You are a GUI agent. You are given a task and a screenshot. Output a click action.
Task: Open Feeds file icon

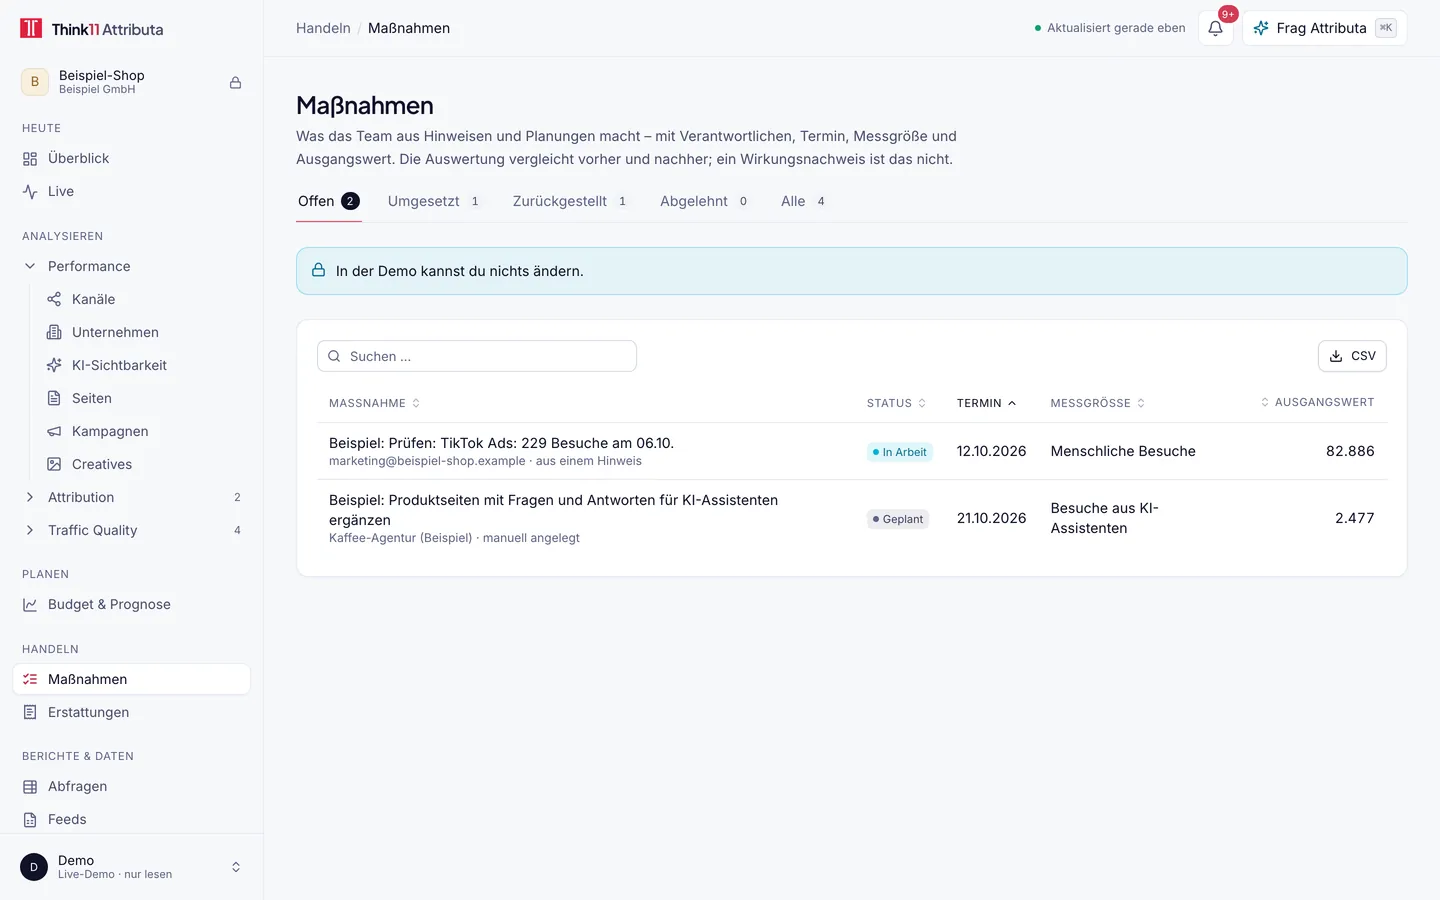point(30,819)
